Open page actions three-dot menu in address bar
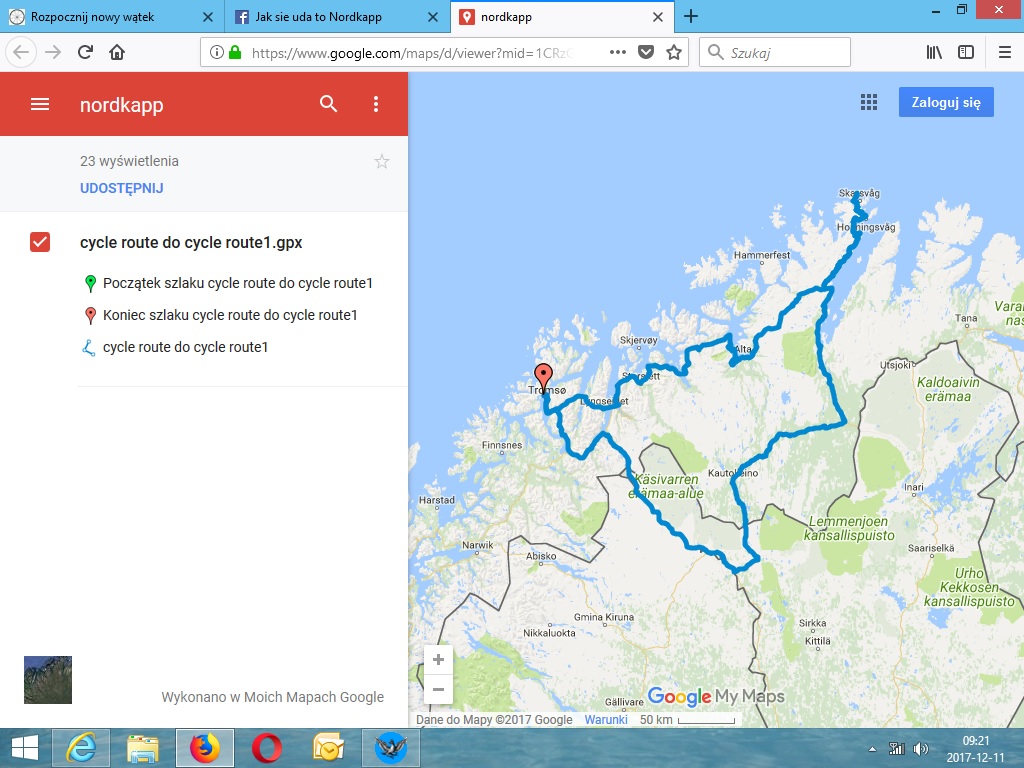 pos(618,52)
